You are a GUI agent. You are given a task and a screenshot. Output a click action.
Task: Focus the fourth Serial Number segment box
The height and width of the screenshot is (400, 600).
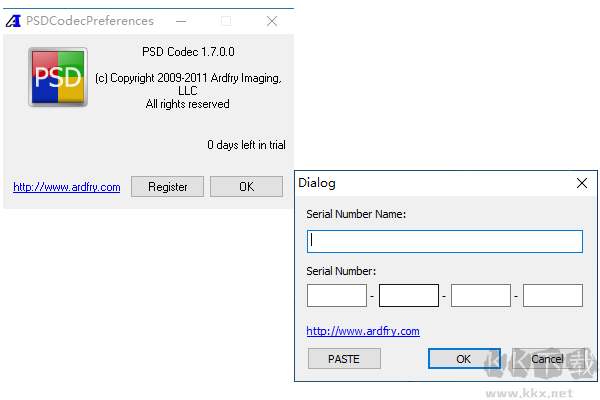click(553, 295)
